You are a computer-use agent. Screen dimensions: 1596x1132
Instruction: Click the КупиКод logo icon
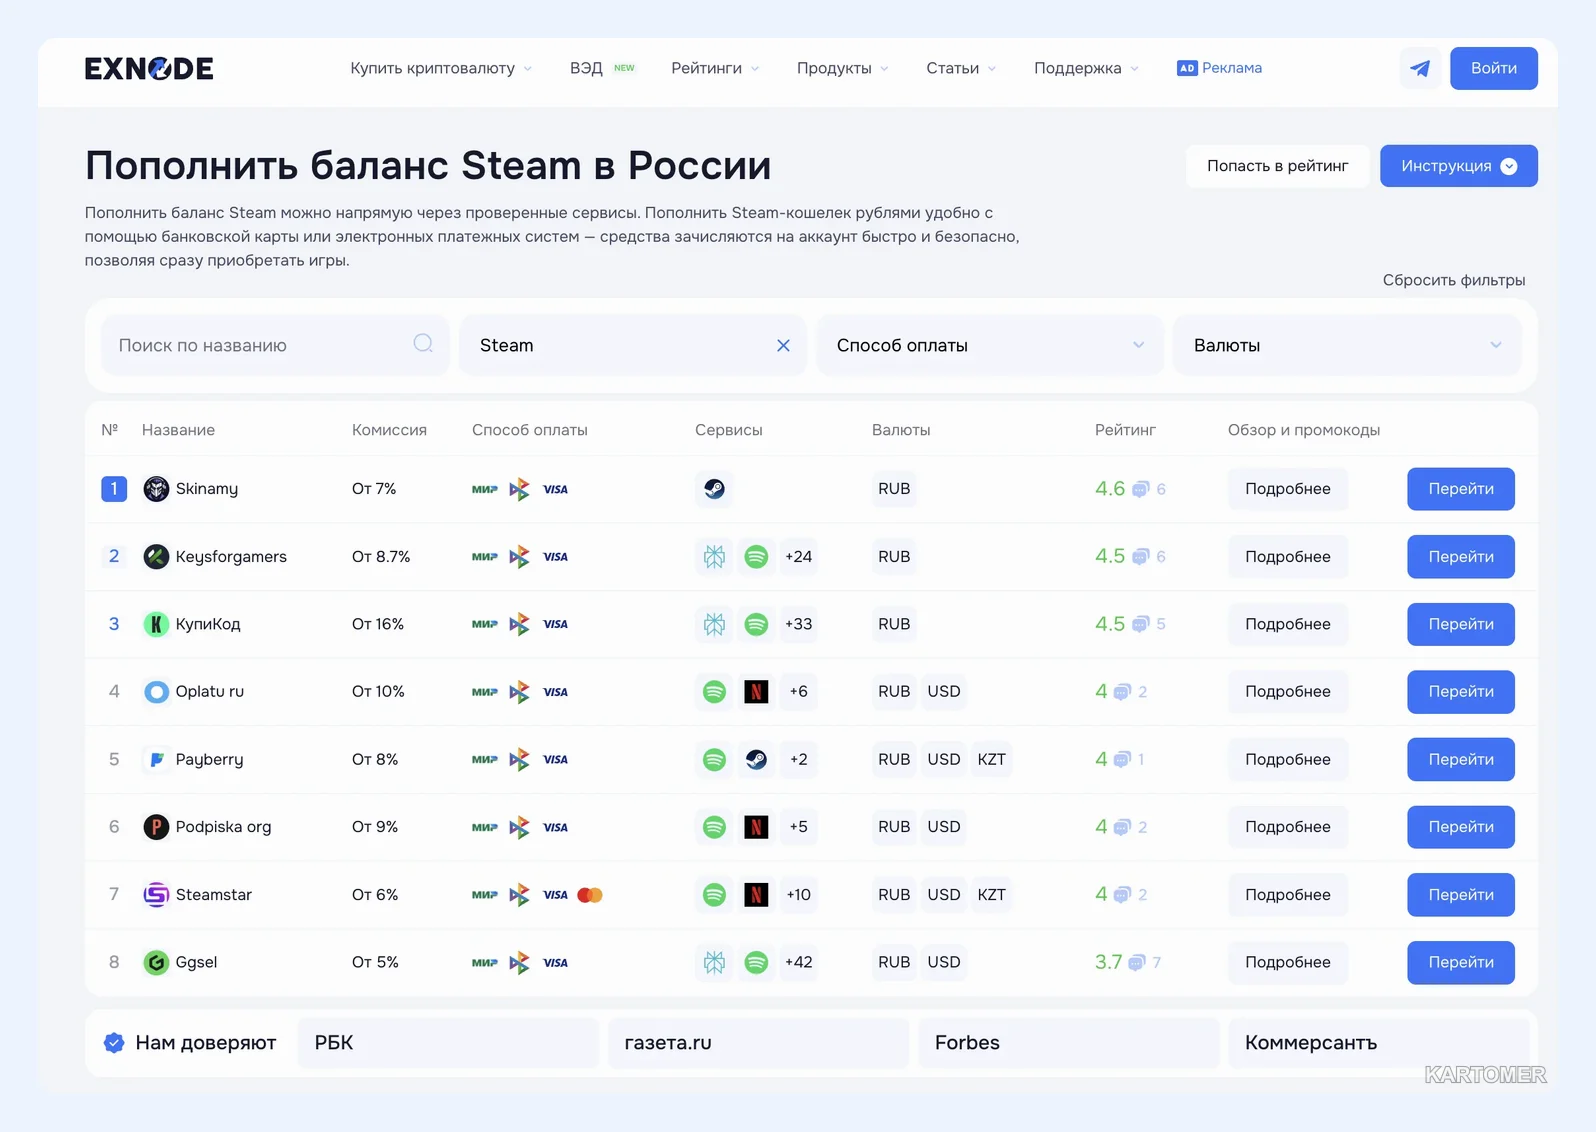coord(156,624)
